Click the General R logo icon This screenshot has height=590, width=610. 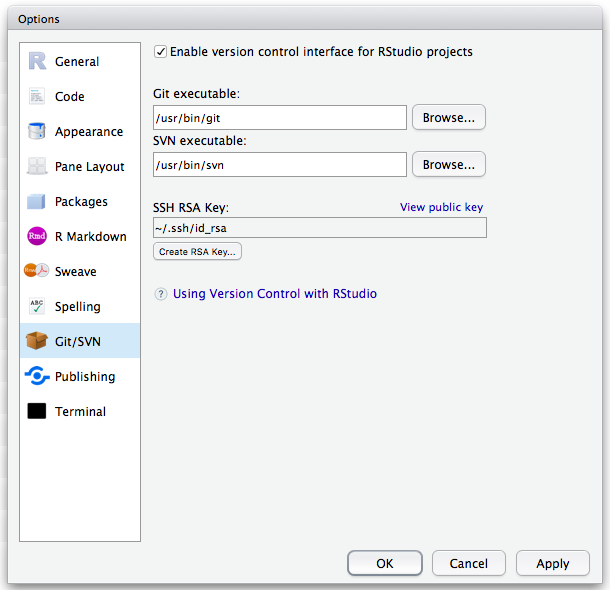pyautogui.click(x=37, y=61)
